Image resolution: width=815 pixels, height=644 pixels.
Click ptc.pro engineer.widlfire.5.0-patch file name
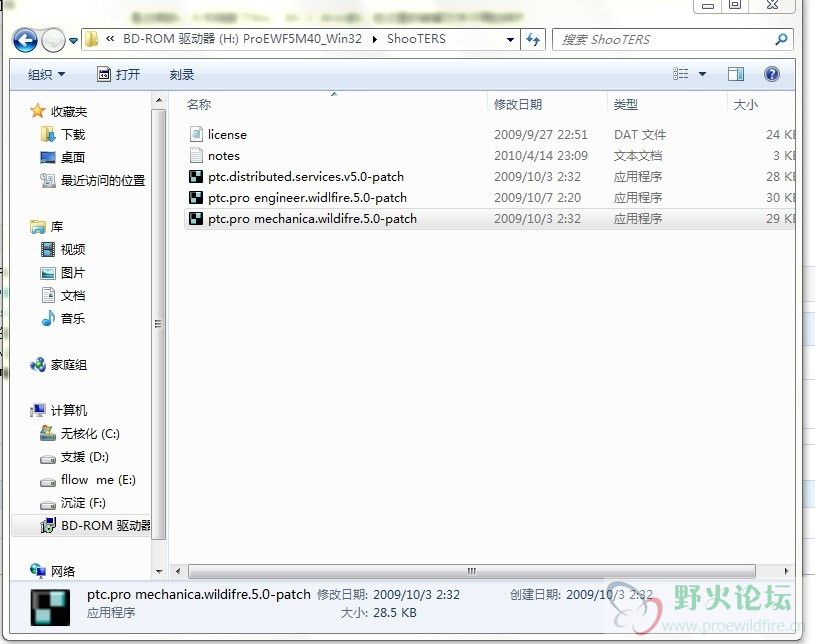pos(307,198)
